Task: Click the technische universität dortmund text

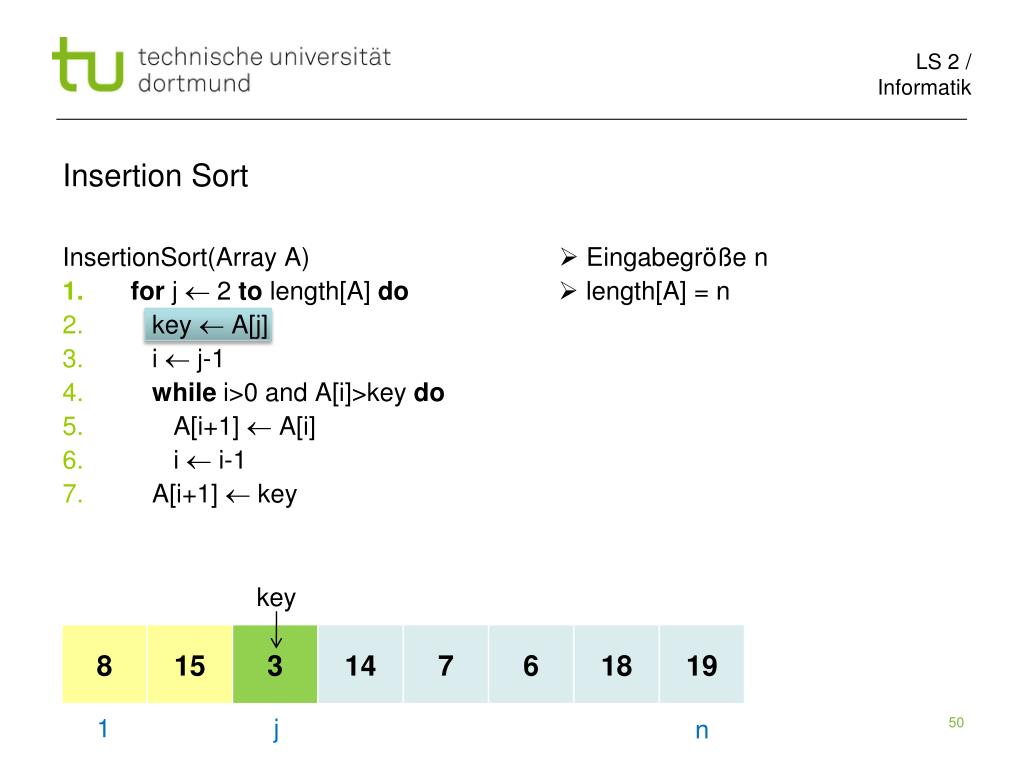Action: [264, 70]
